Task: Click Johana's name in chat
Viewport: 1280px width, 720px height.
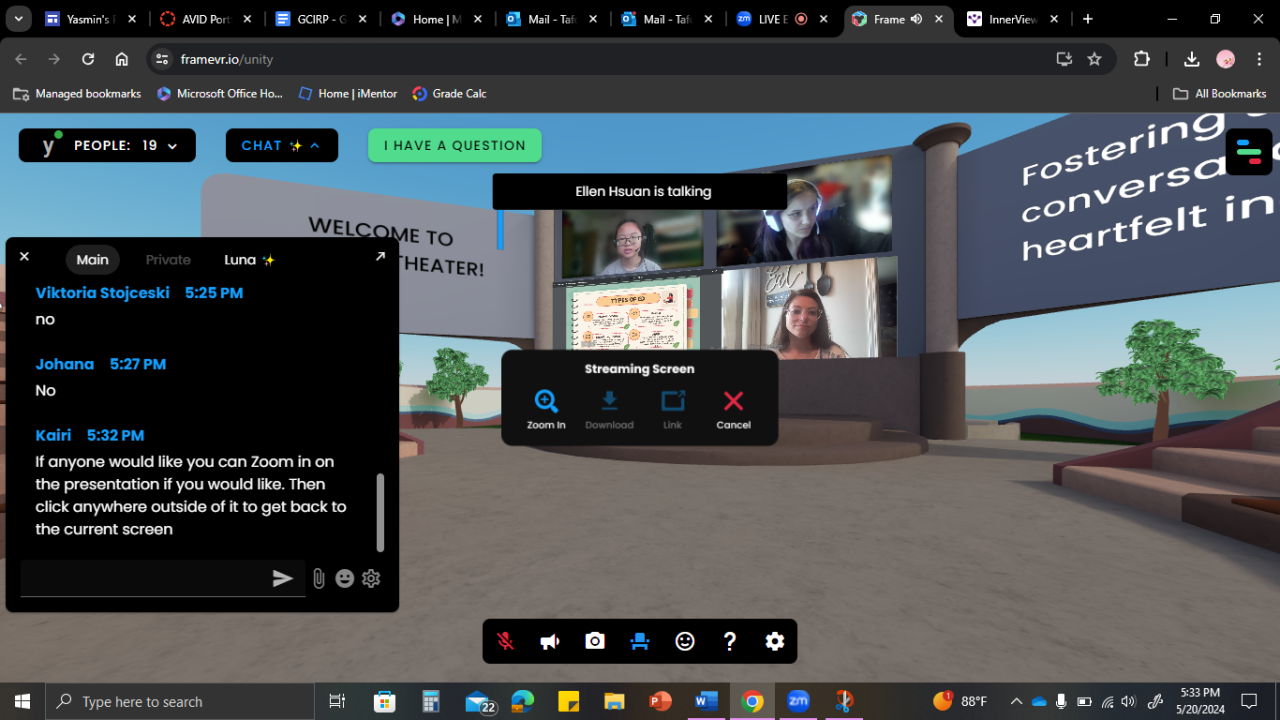Action: pos(65,364)
